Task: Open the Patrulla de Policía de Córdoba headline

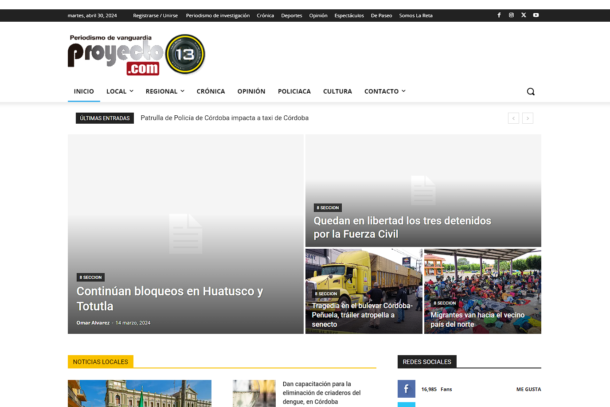Action: click(x=224, y=118)
